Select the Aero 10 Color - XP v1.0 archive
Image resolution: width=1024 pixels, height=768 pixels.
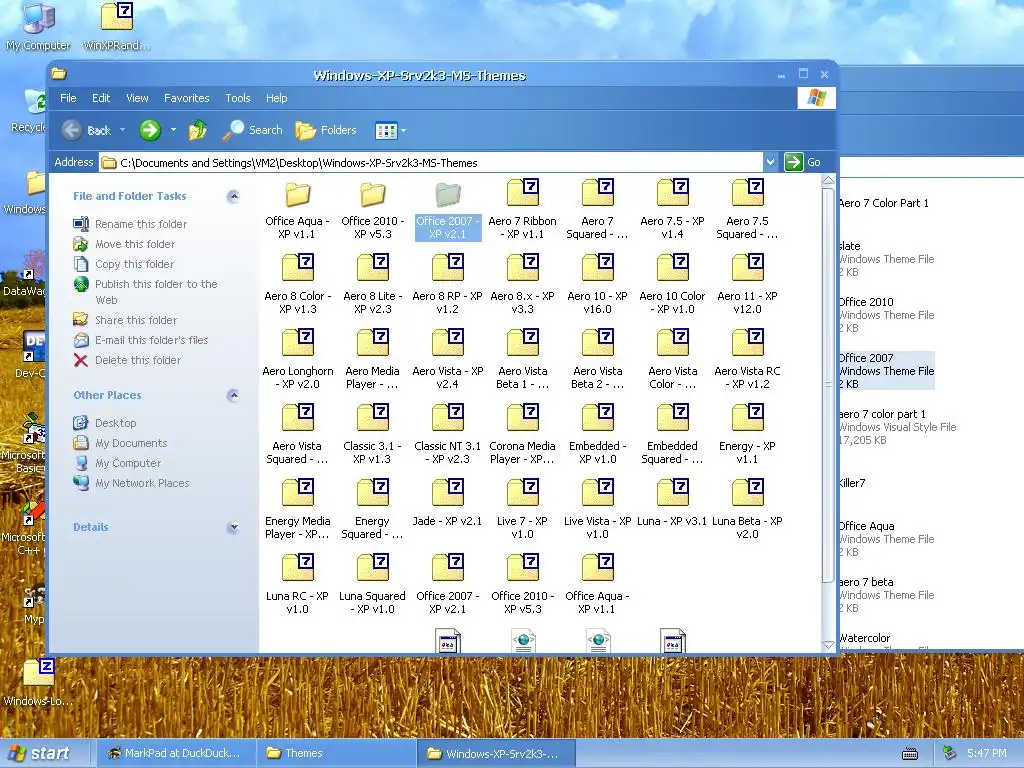tap(672, 284)
